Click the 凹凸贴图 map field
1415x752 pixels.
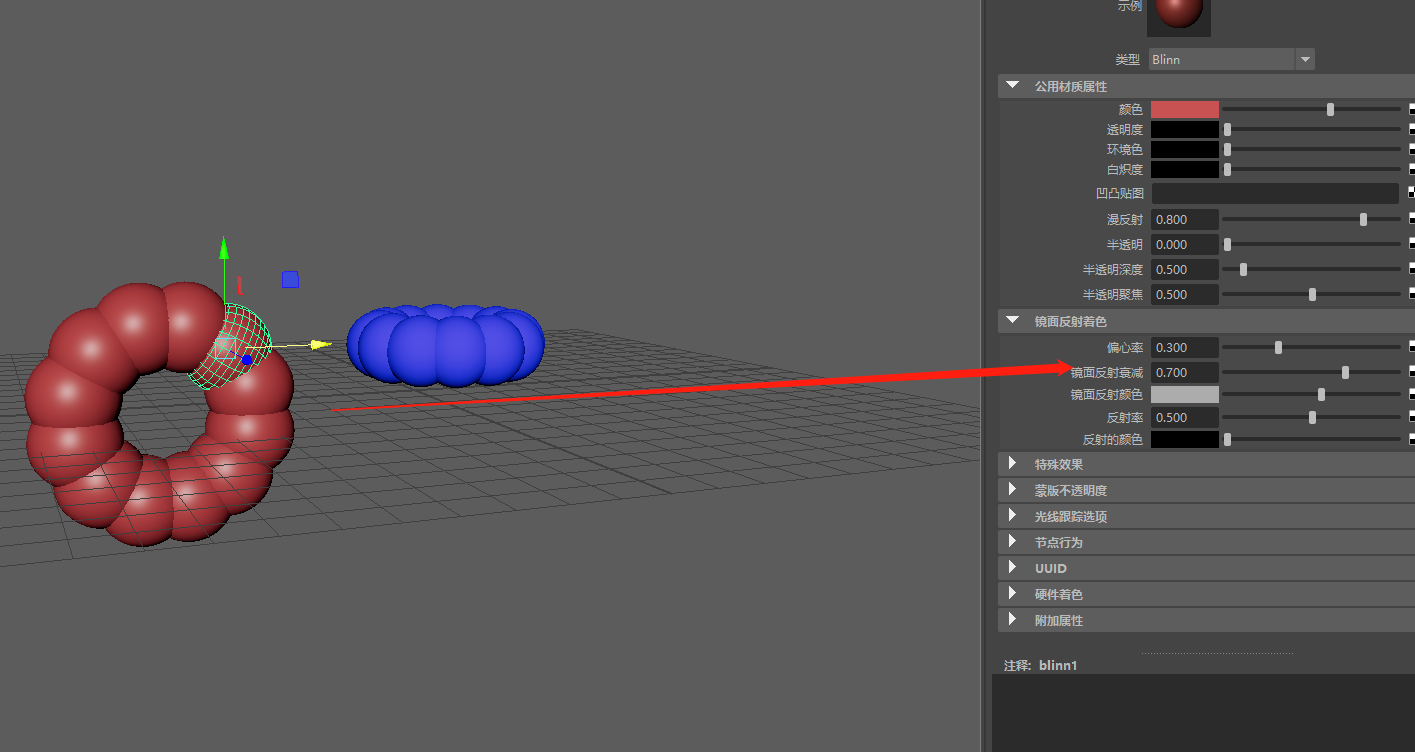1275,193
